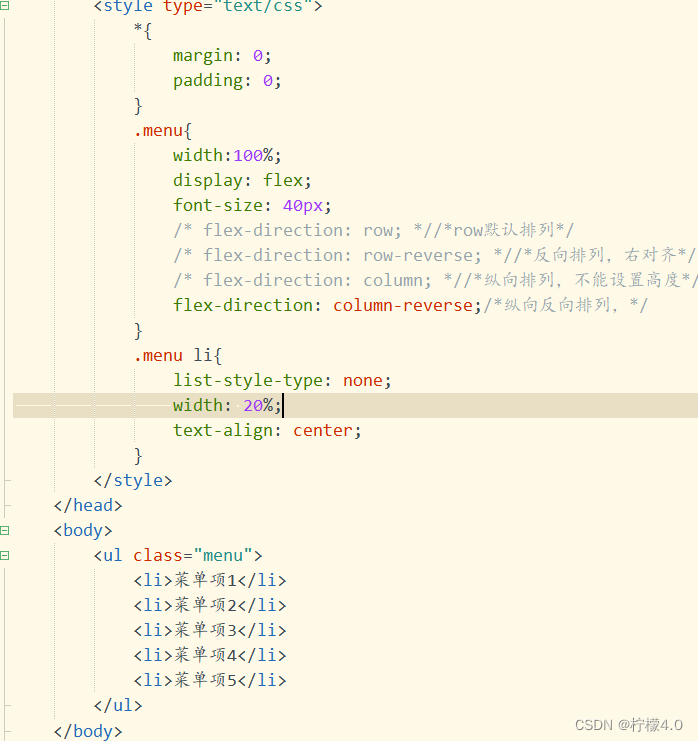Collapse the style tag fold marker
698x741 pixels.
point(4,6)
